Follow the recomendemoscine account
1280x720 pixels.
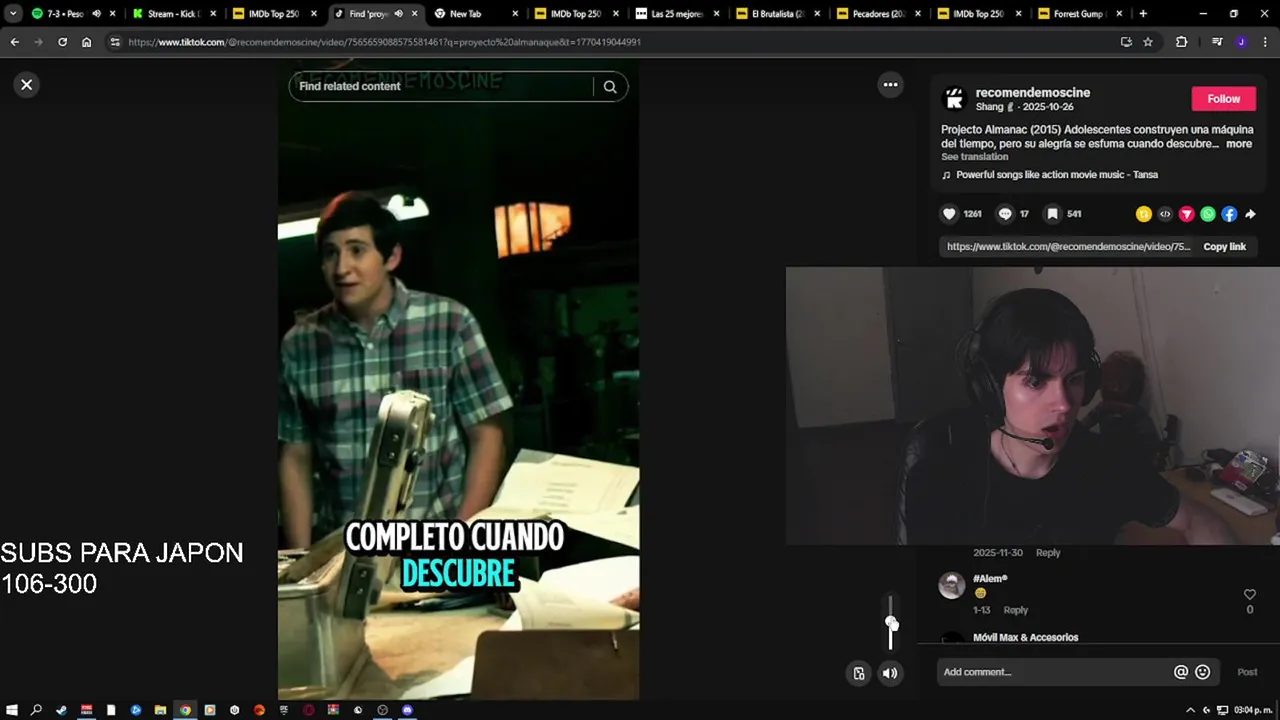[x=1224, y=99]
